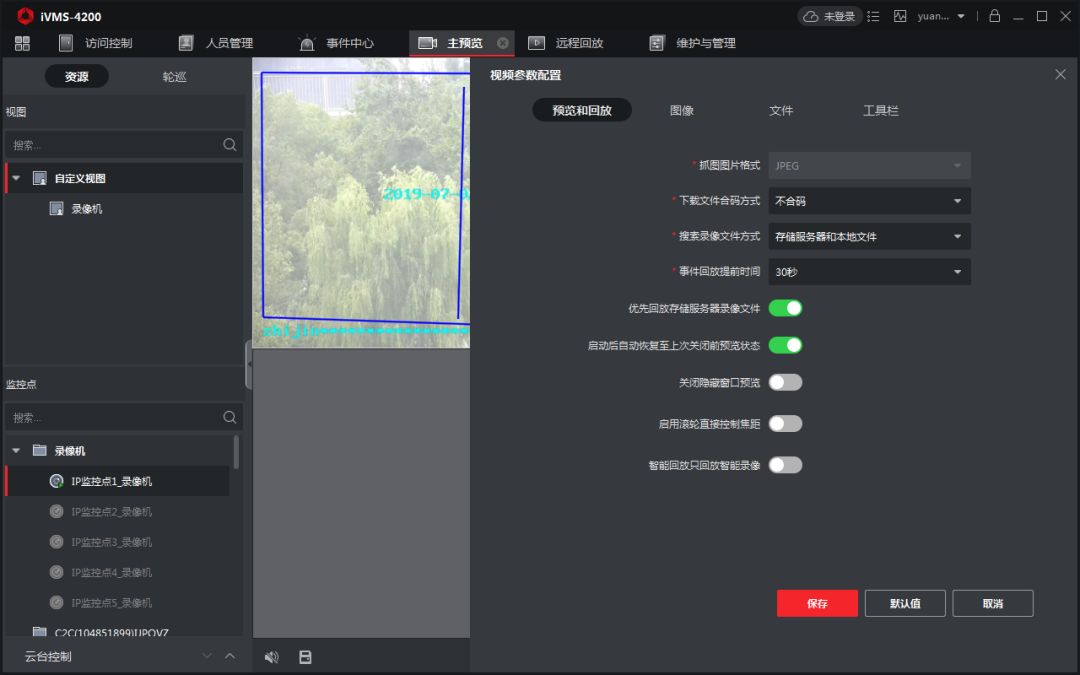The image size is (1080, 675).
Task: Enable the 启用滚轮直接控制焦距 switch
Action: click(785, 424)
